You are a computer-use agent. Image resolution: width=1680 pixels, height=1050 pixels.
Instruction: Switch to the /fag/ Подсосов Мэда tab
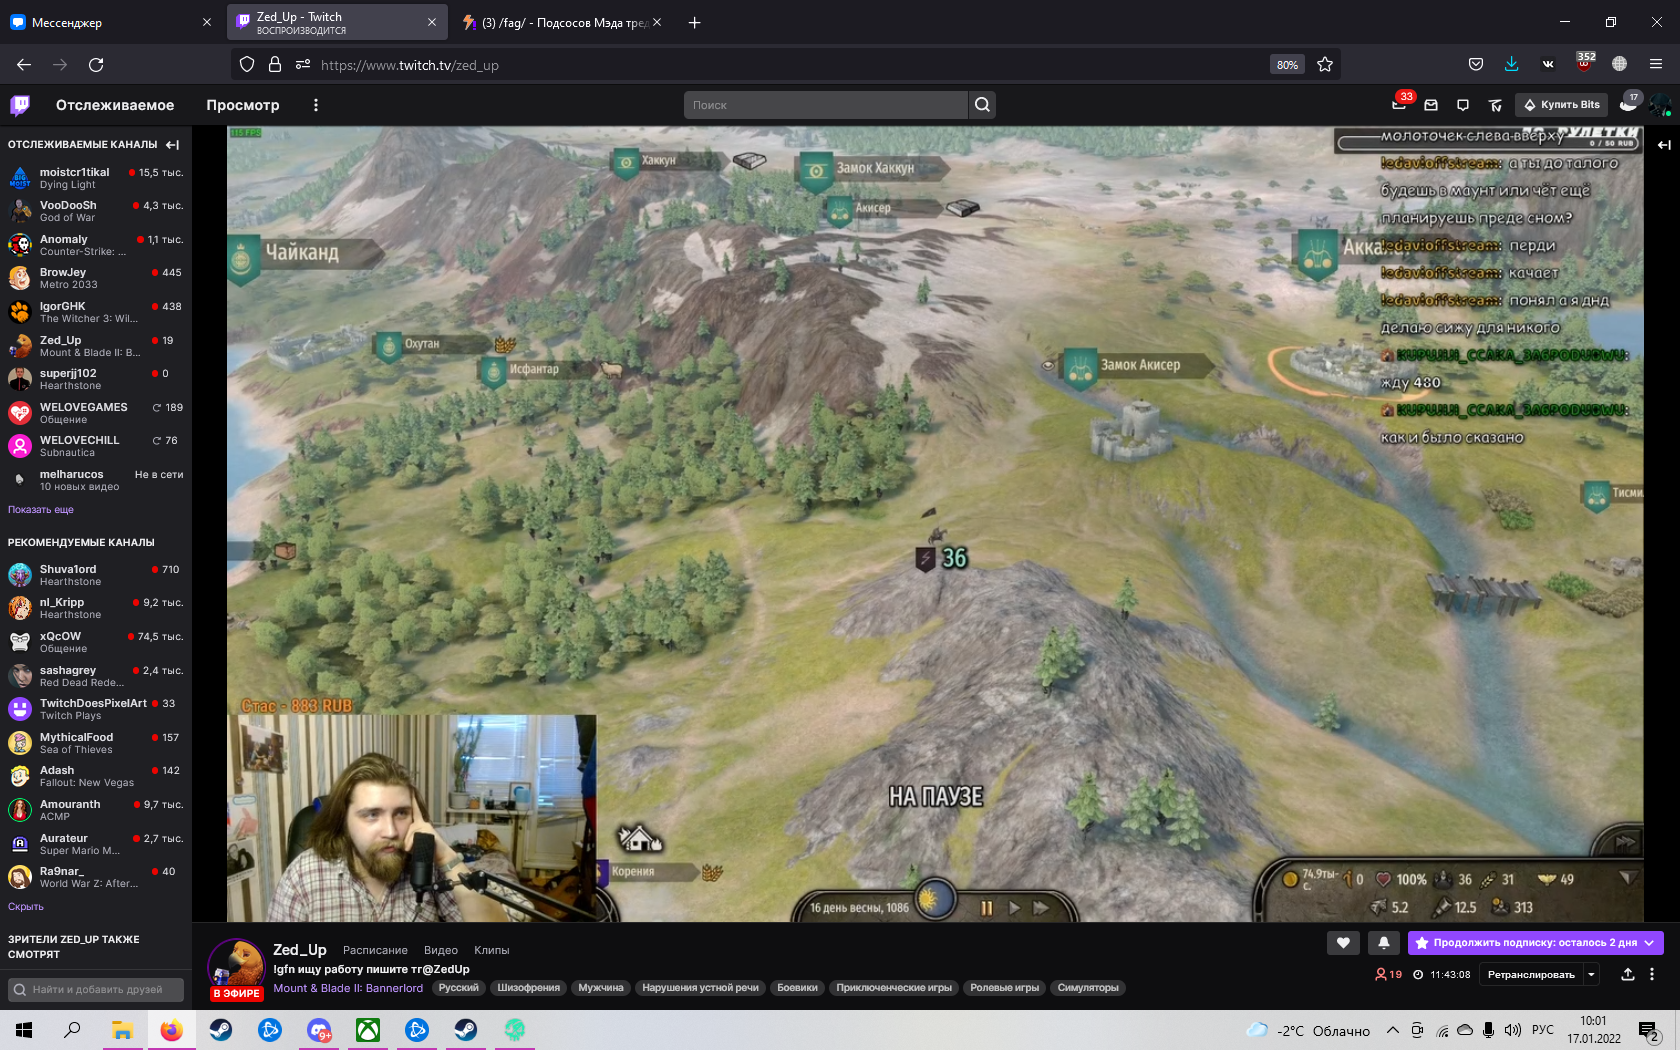click(x=562, y=22)
